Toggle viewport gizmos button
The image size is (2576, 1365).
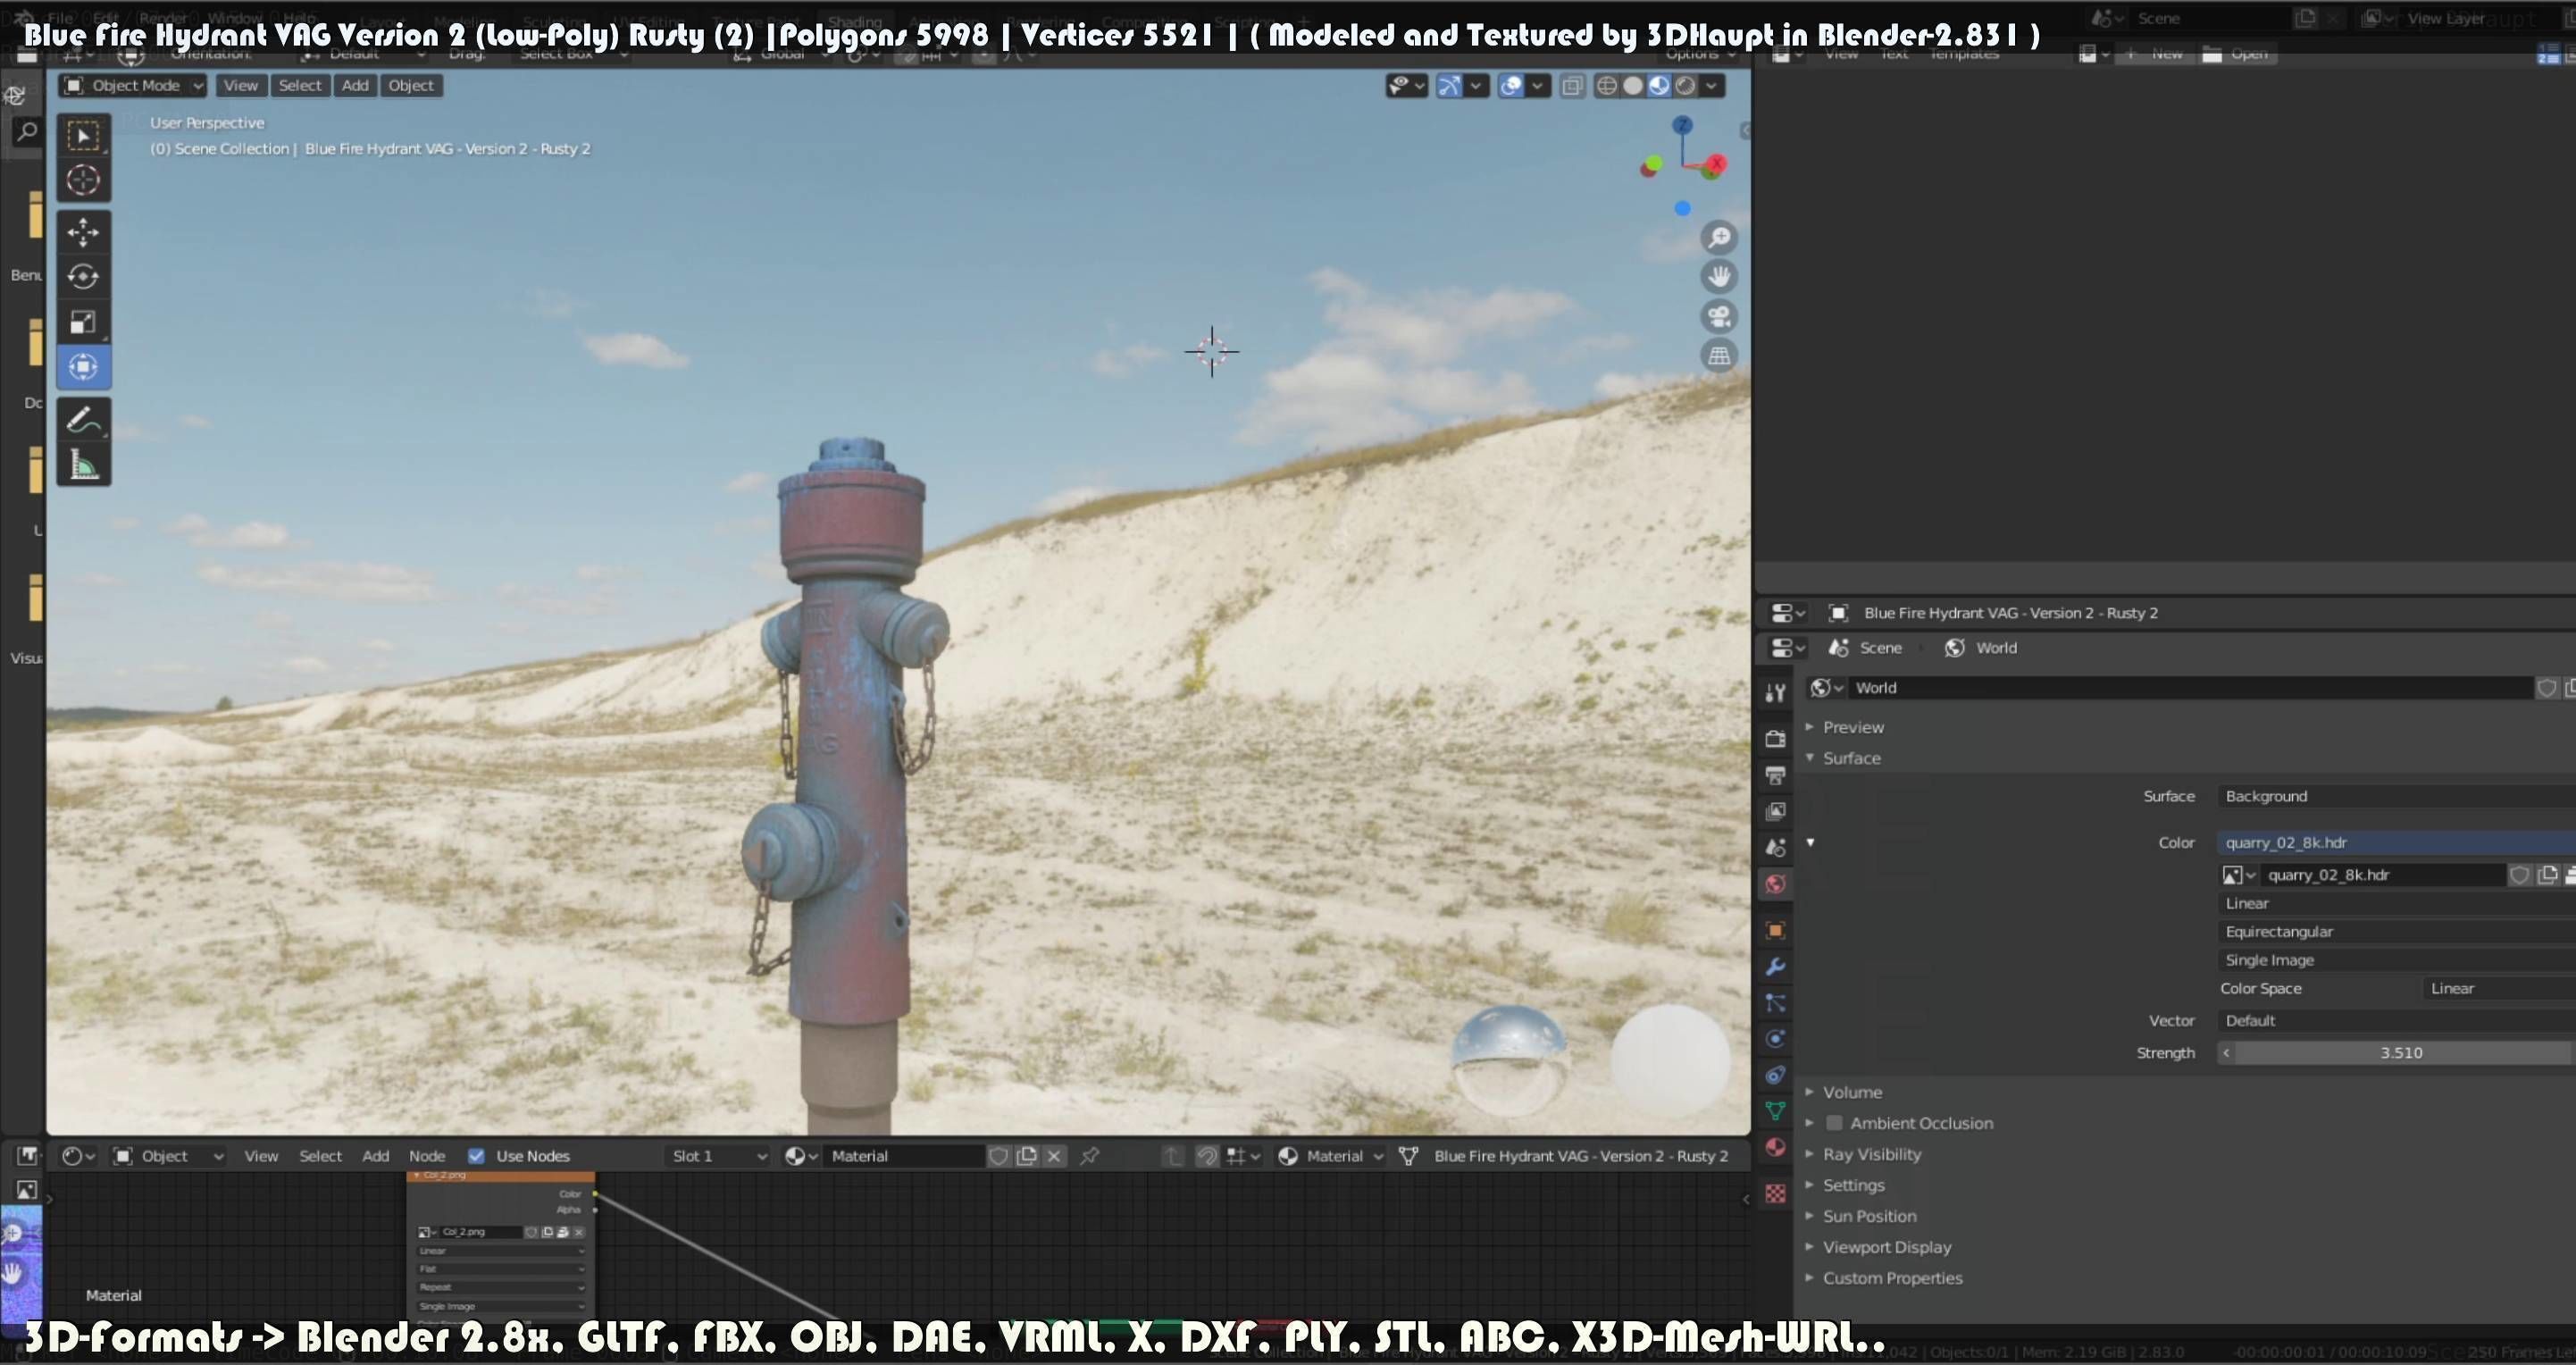point(1449,86)
